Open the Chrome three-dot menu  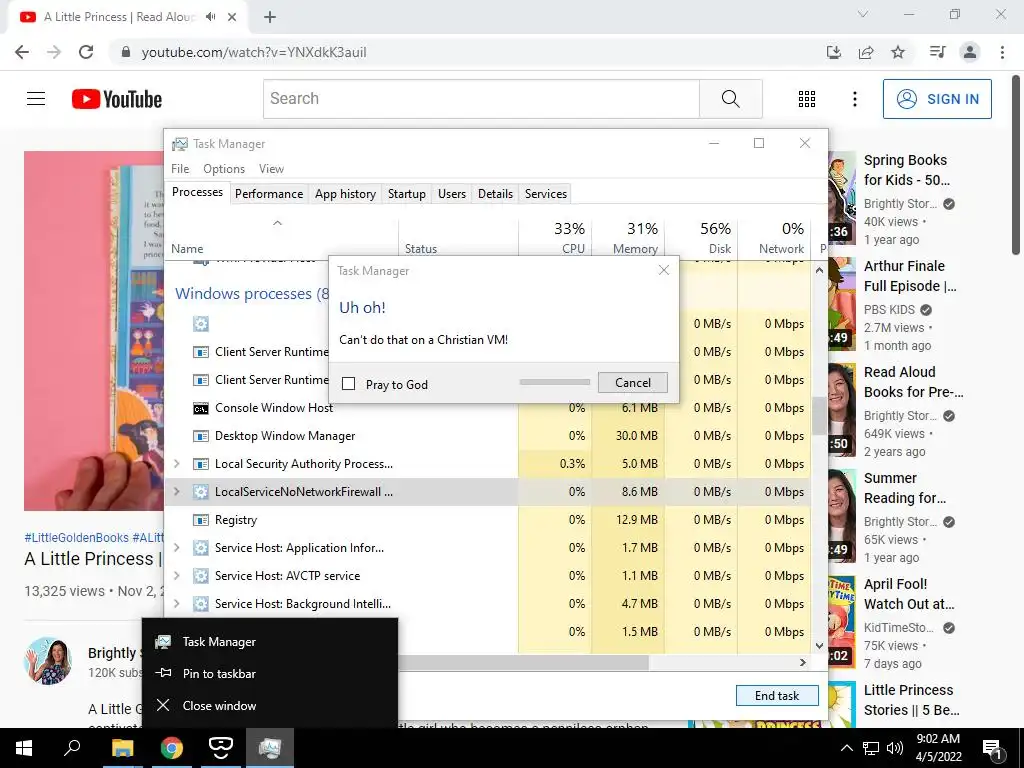[x=1002, y=52]
